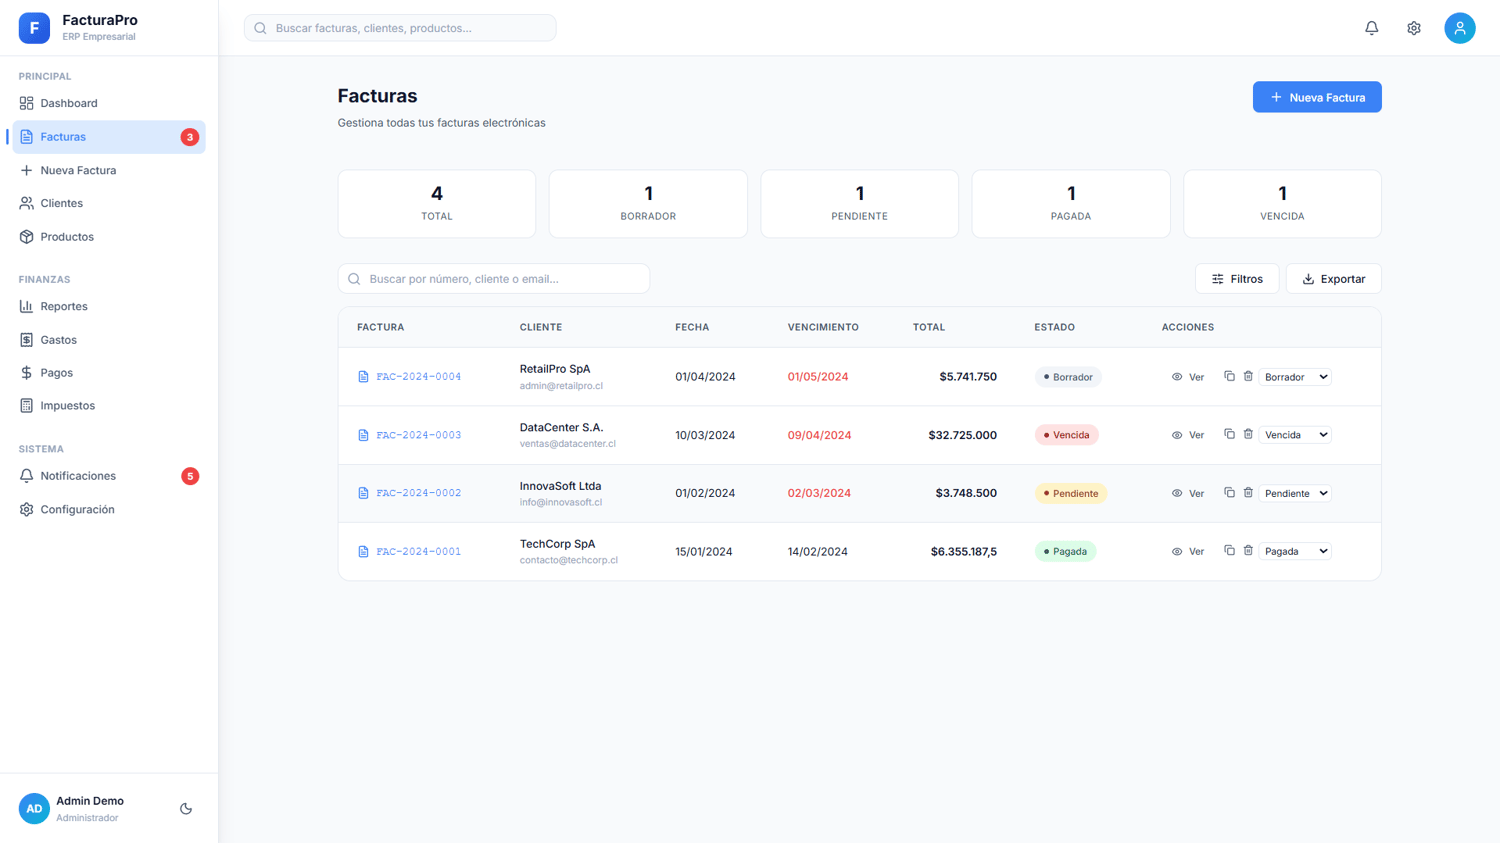Viewport: 1500px width, 843px height.
Task: Click the red badge 3 on Facturas
Action: point(189,137)
